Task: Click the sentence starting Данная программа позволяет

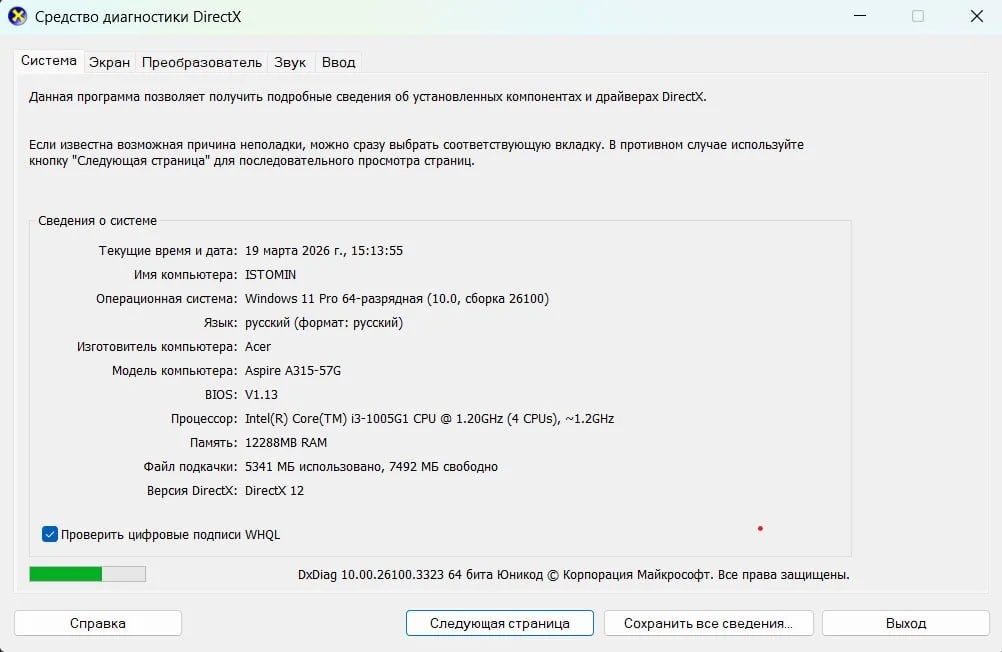Action: pyautogui.click(x=367, y=97)
